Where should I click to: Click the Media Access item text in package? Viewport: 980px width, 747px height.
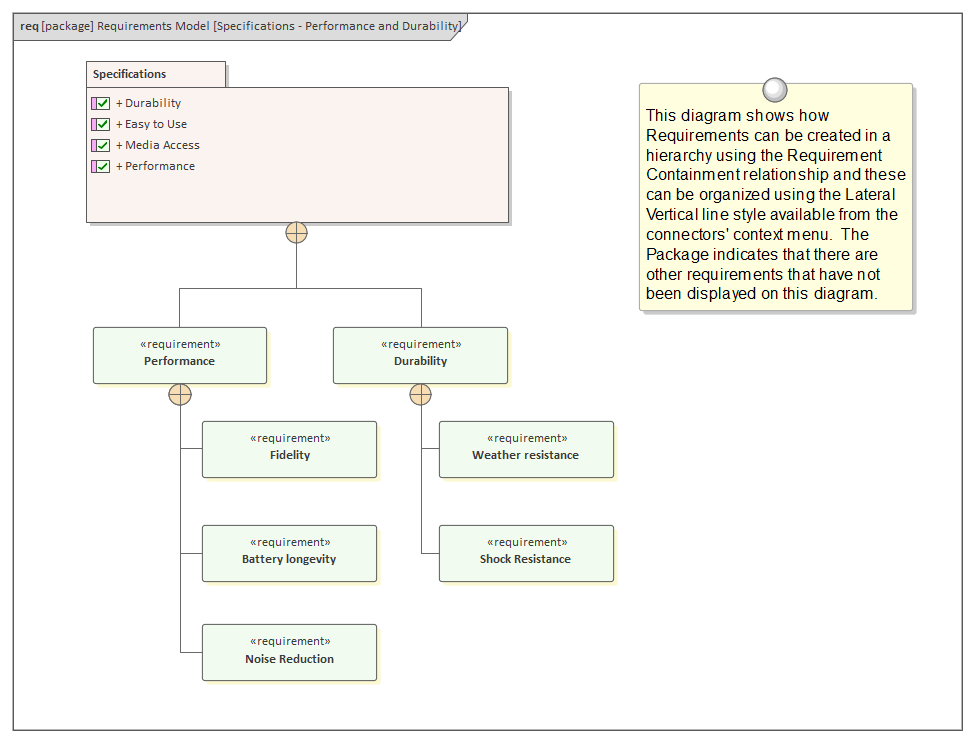coord(162,145)
